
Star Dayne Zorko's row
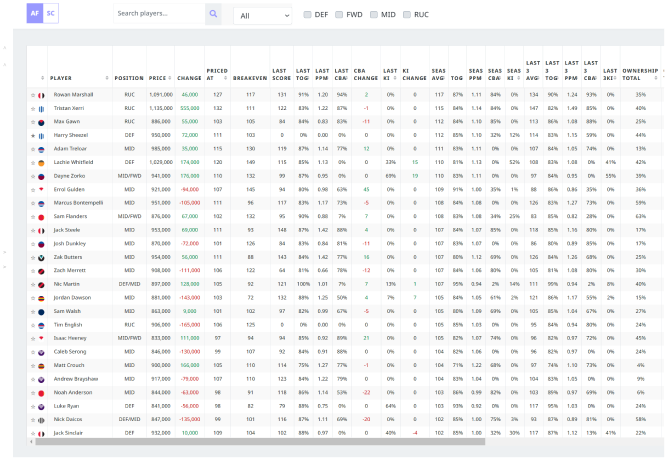[33, 175]
